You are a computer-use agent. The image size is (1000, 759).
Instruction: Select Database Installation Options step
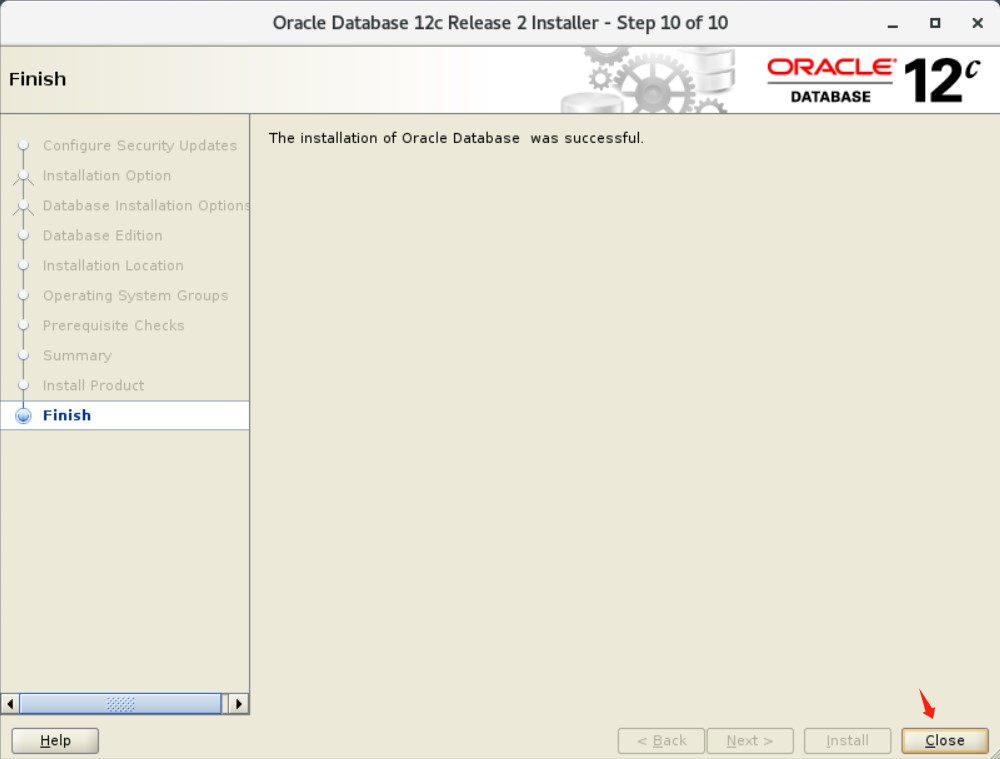point(146,205)
